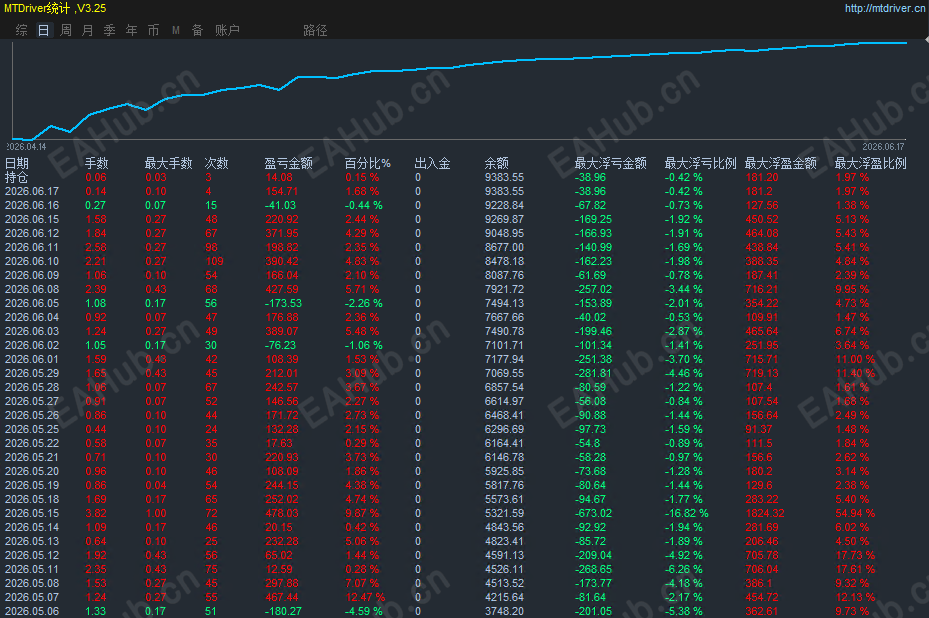Click the balance value 5321.59
The height and width of the screenshot is (618, 929).
(504, 513)
